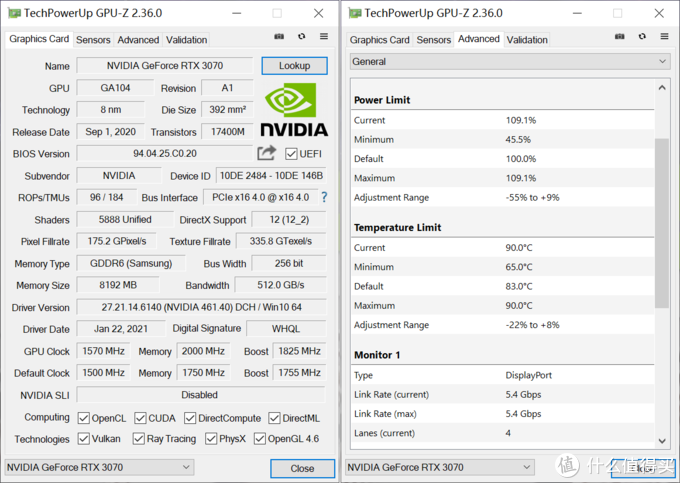
Task: Toggle DirectCompute checkbox
Action: 190,418
